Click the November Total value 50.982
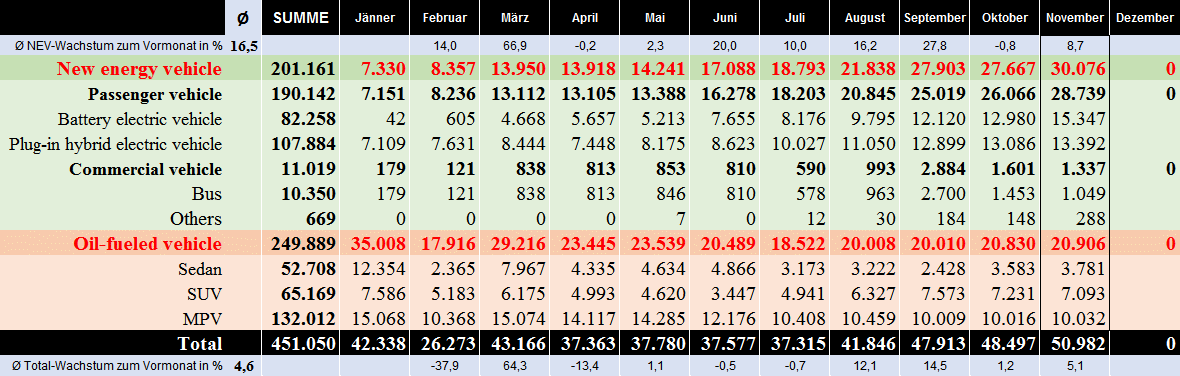1180x376 pixels. 1077,344
